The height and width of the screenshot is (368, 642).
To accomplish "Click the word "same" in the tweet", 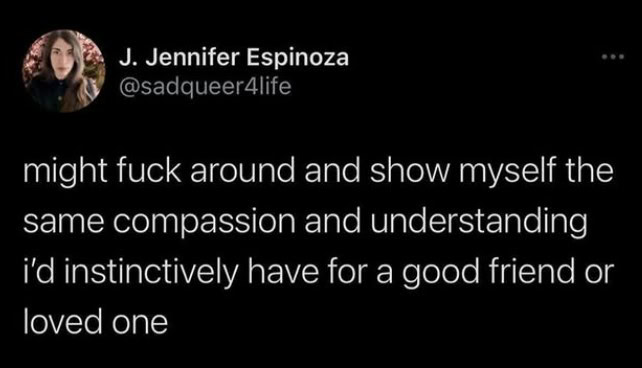I will [63, 223].
